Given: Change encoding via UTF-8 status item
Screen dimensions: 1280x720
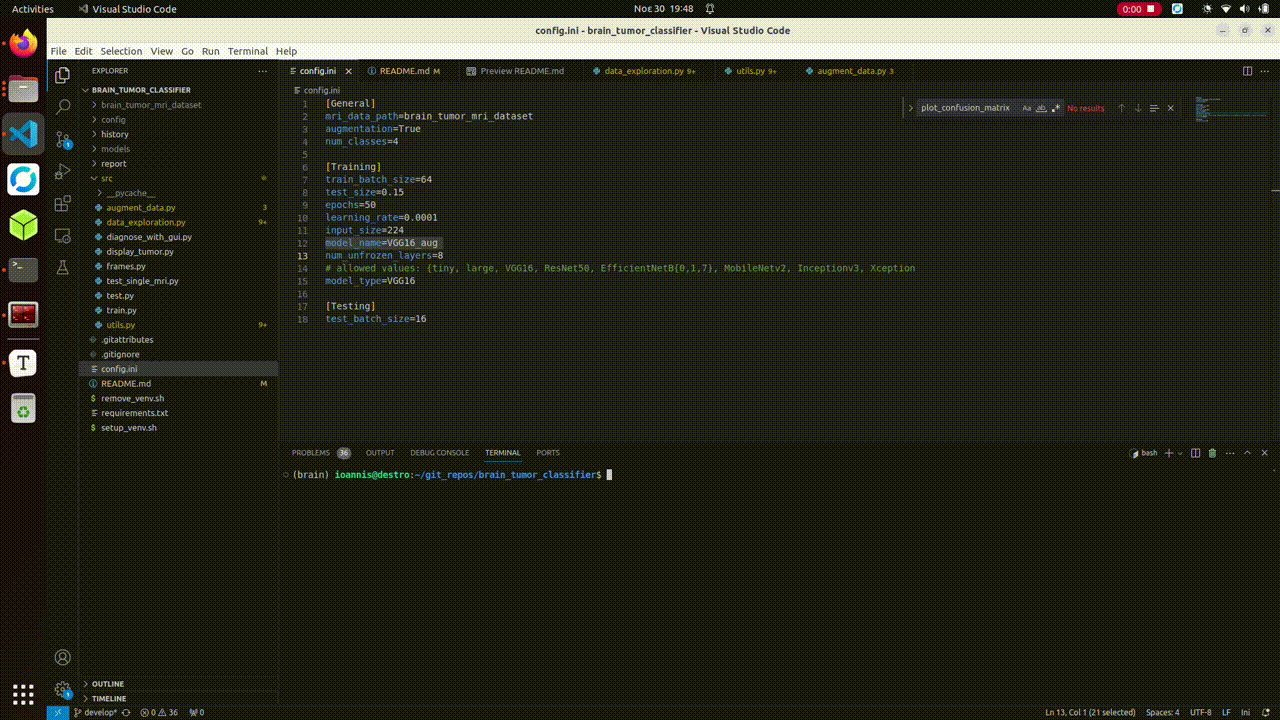Looking at the screenshot, I should [x=1201, y=712].
